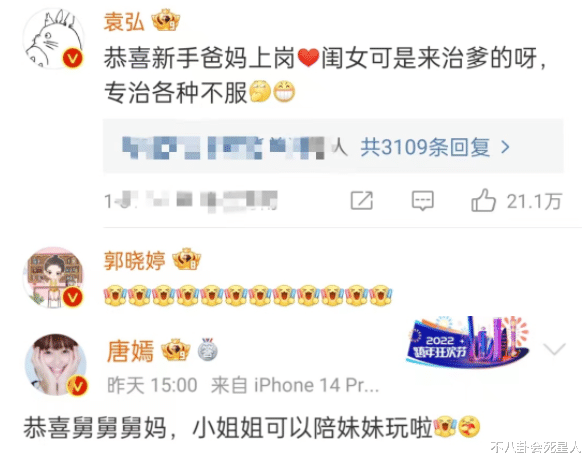Image resolution: width=588 pixels, height=462 pixels.
Task: Expand 共3109条回复 replies link
Action: [x=425, y=147]
